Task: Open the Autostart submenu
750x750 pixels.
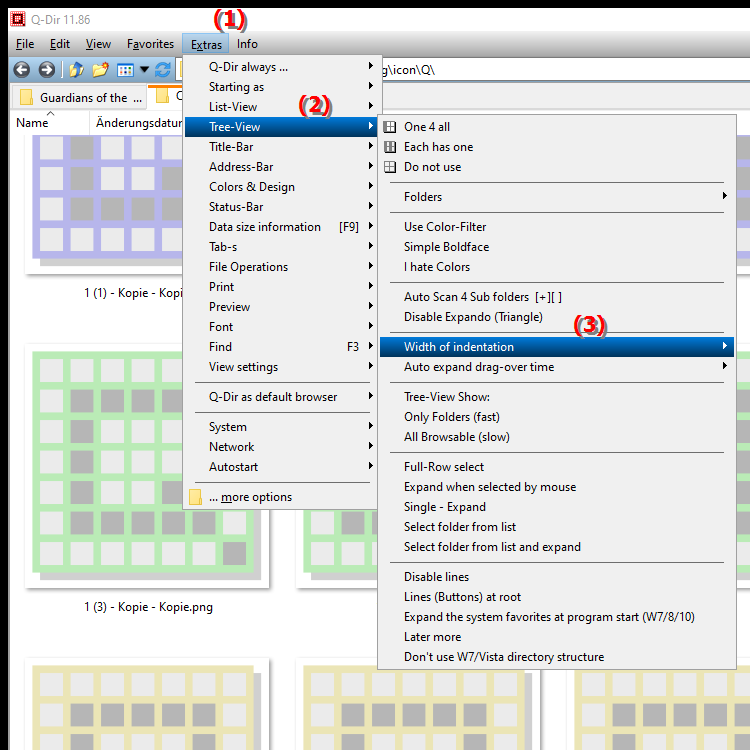Action: [281, 467]
